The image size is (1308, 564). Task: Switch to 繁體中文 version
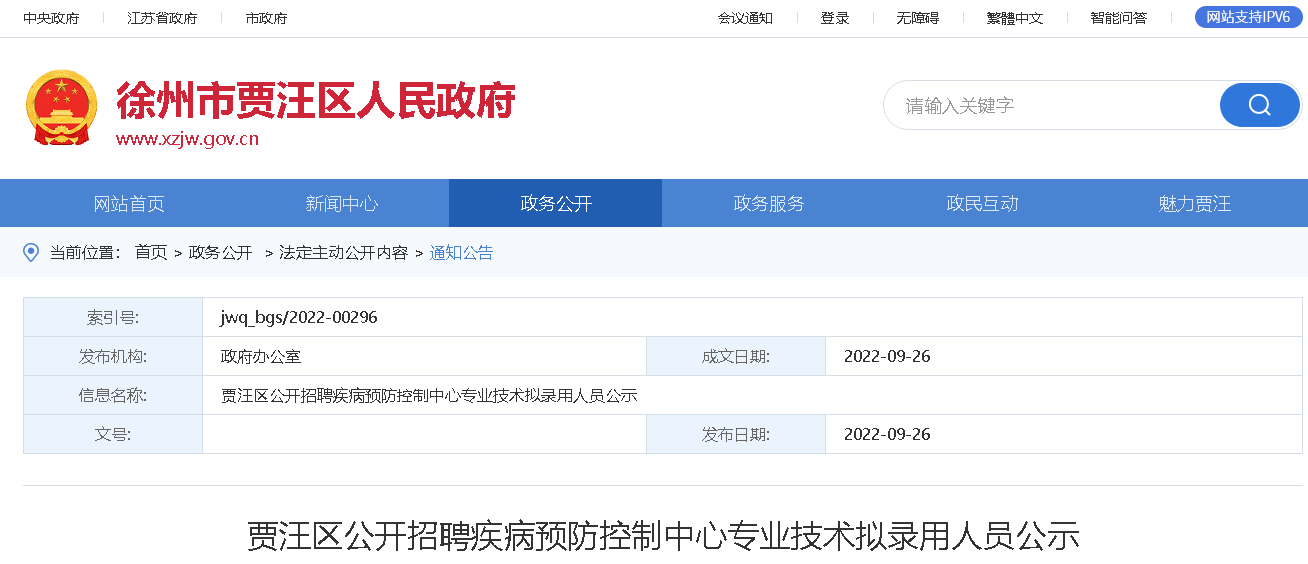click(1015, 18)
